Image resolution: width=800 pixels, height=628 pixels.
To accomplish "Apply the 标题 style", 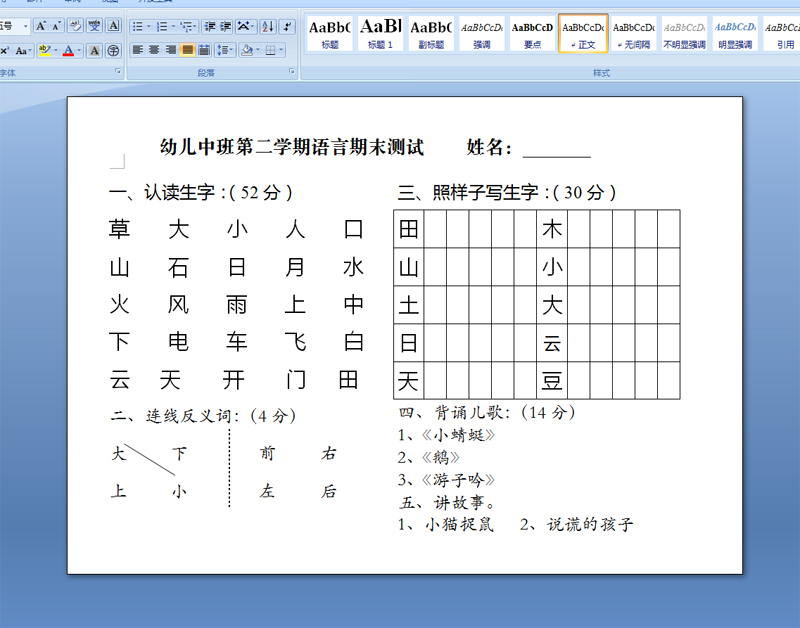I will point(330,34).
